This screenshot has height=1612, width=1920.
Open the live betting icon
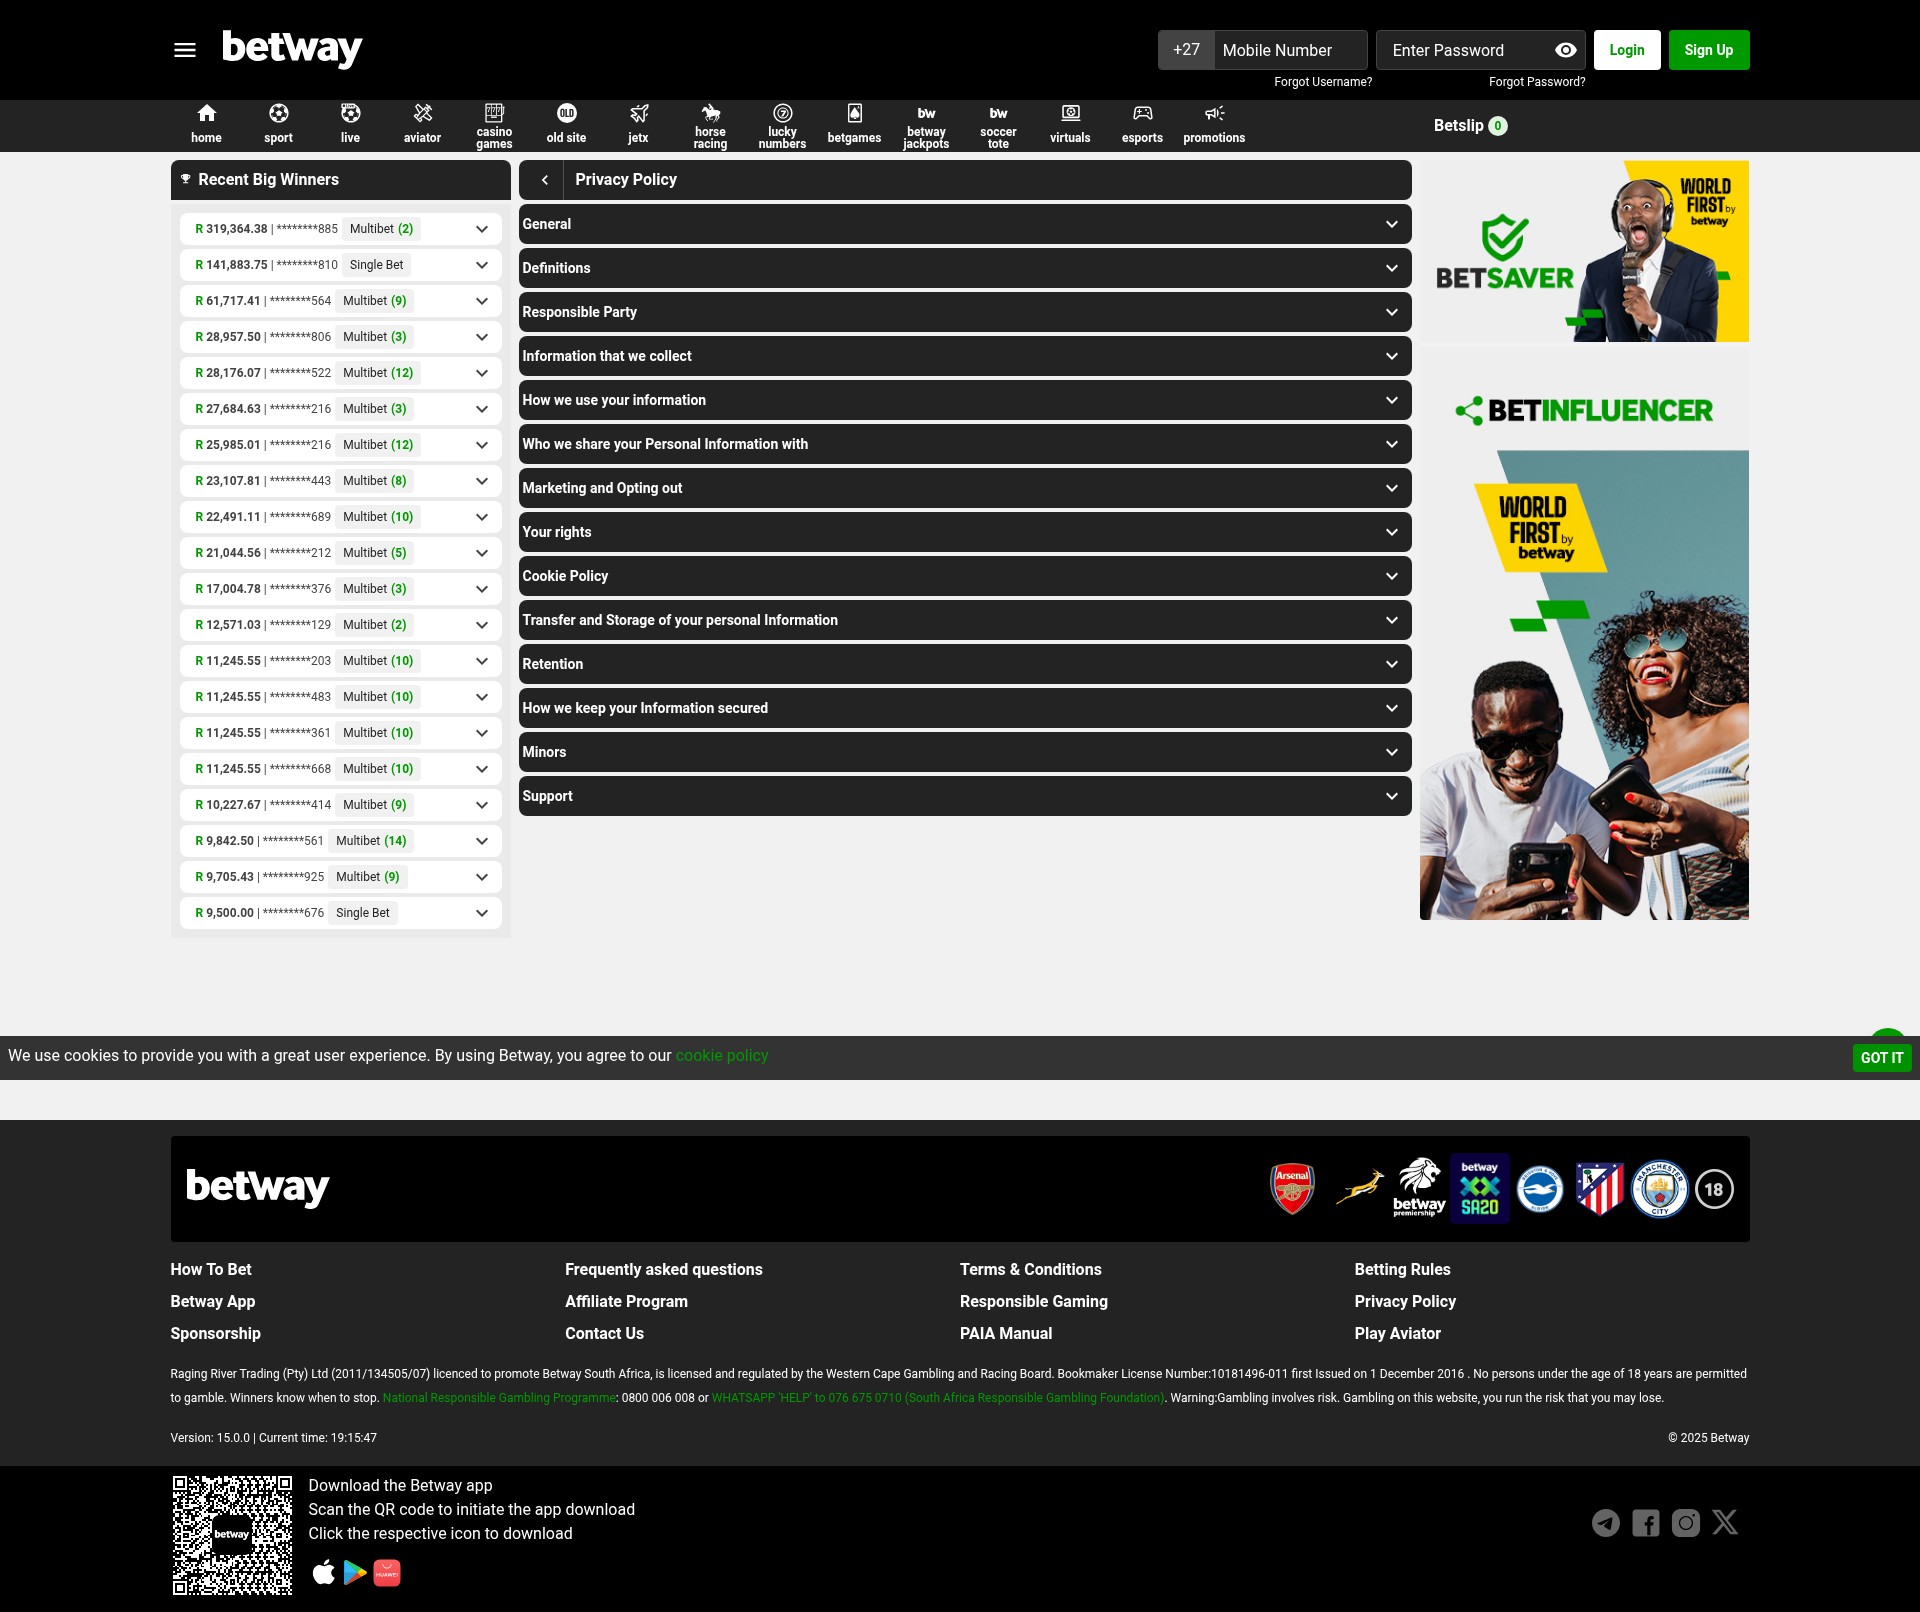(350, 113)
